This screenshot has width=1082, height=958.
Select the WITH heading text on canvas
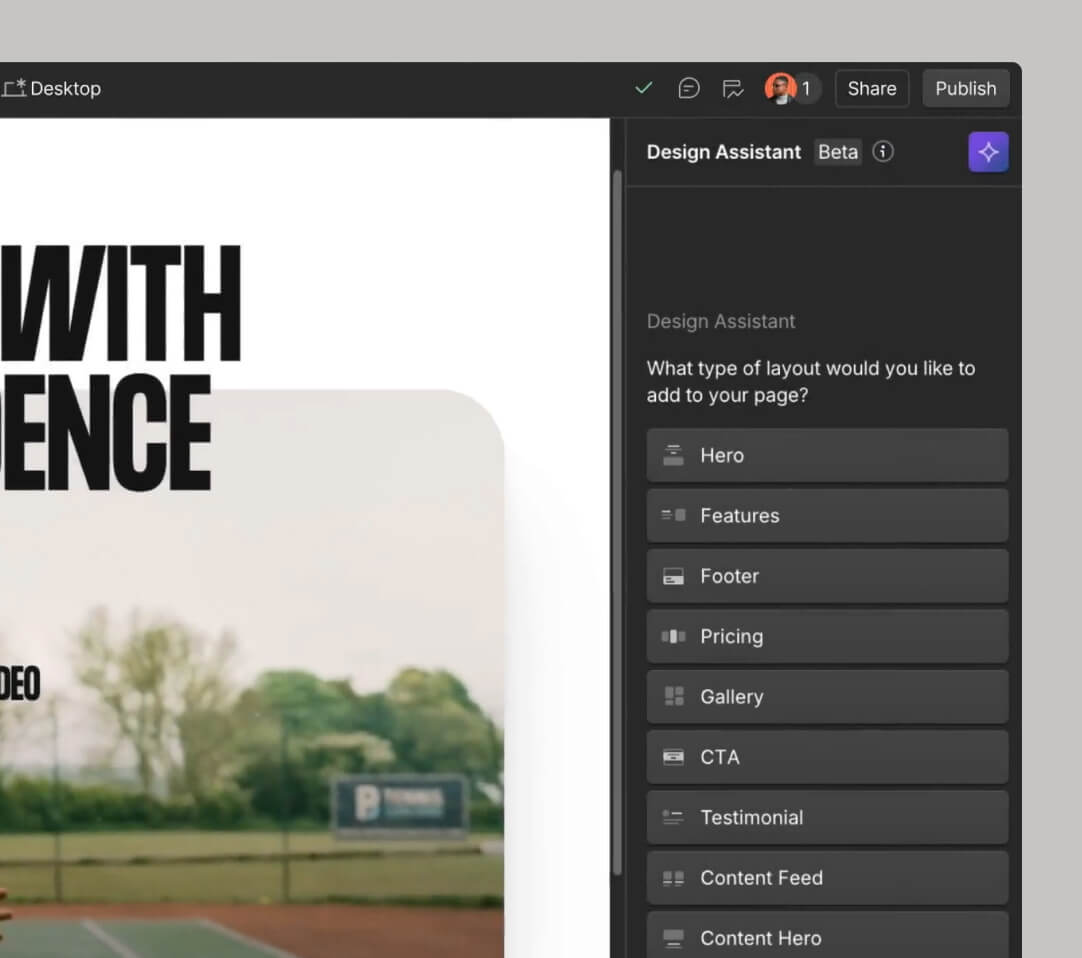tap(121, 303)
